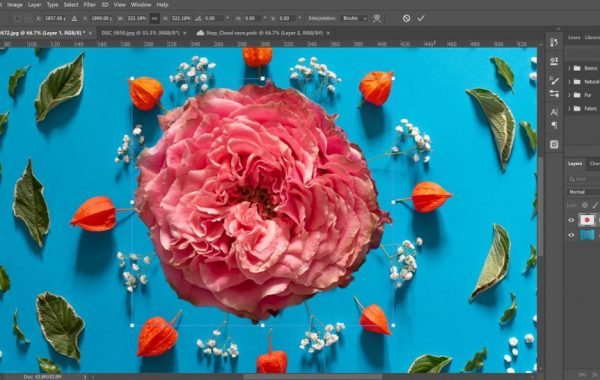Select the blue background layer thumbnail
This screenshot has height=380, width=600.
(587, 235)
